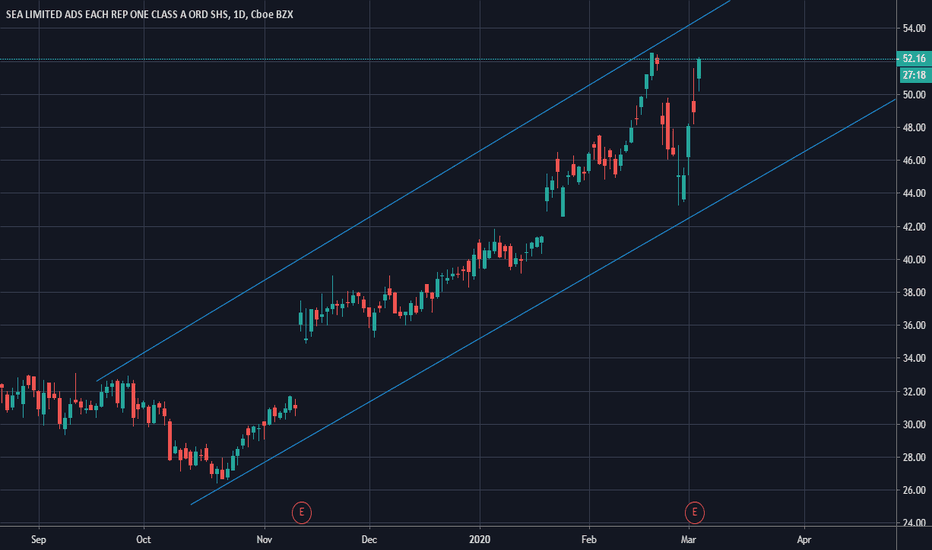The image size is (932, 550).
Task: Click the 40.00 price axis label
Action: pos(914,259)
